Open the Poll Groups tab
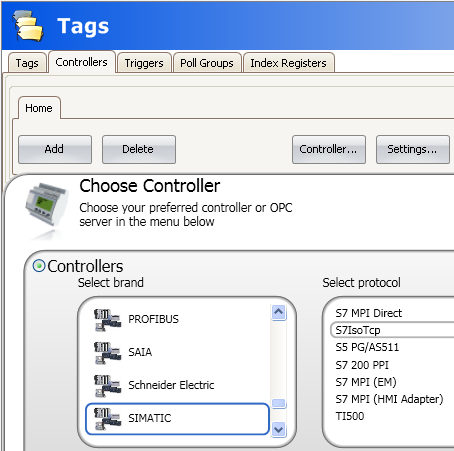Viewport: 454px width, 451px height. coord(207,63)
